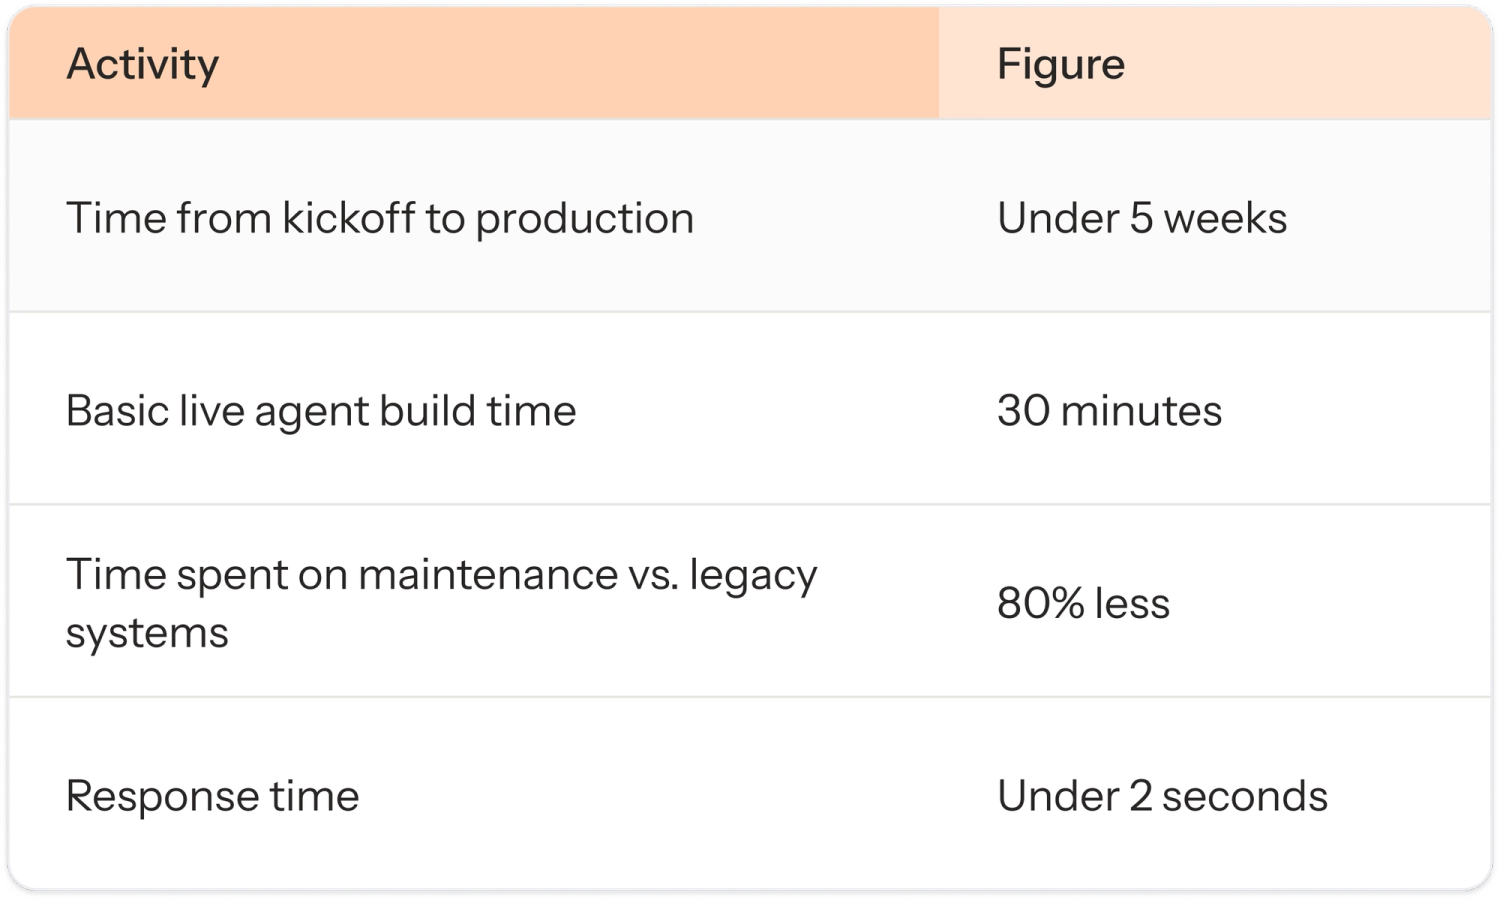Select 'Basic live agent build time' cell
The width and height of the screenshot is (1500, 900).
click(320, 411)
